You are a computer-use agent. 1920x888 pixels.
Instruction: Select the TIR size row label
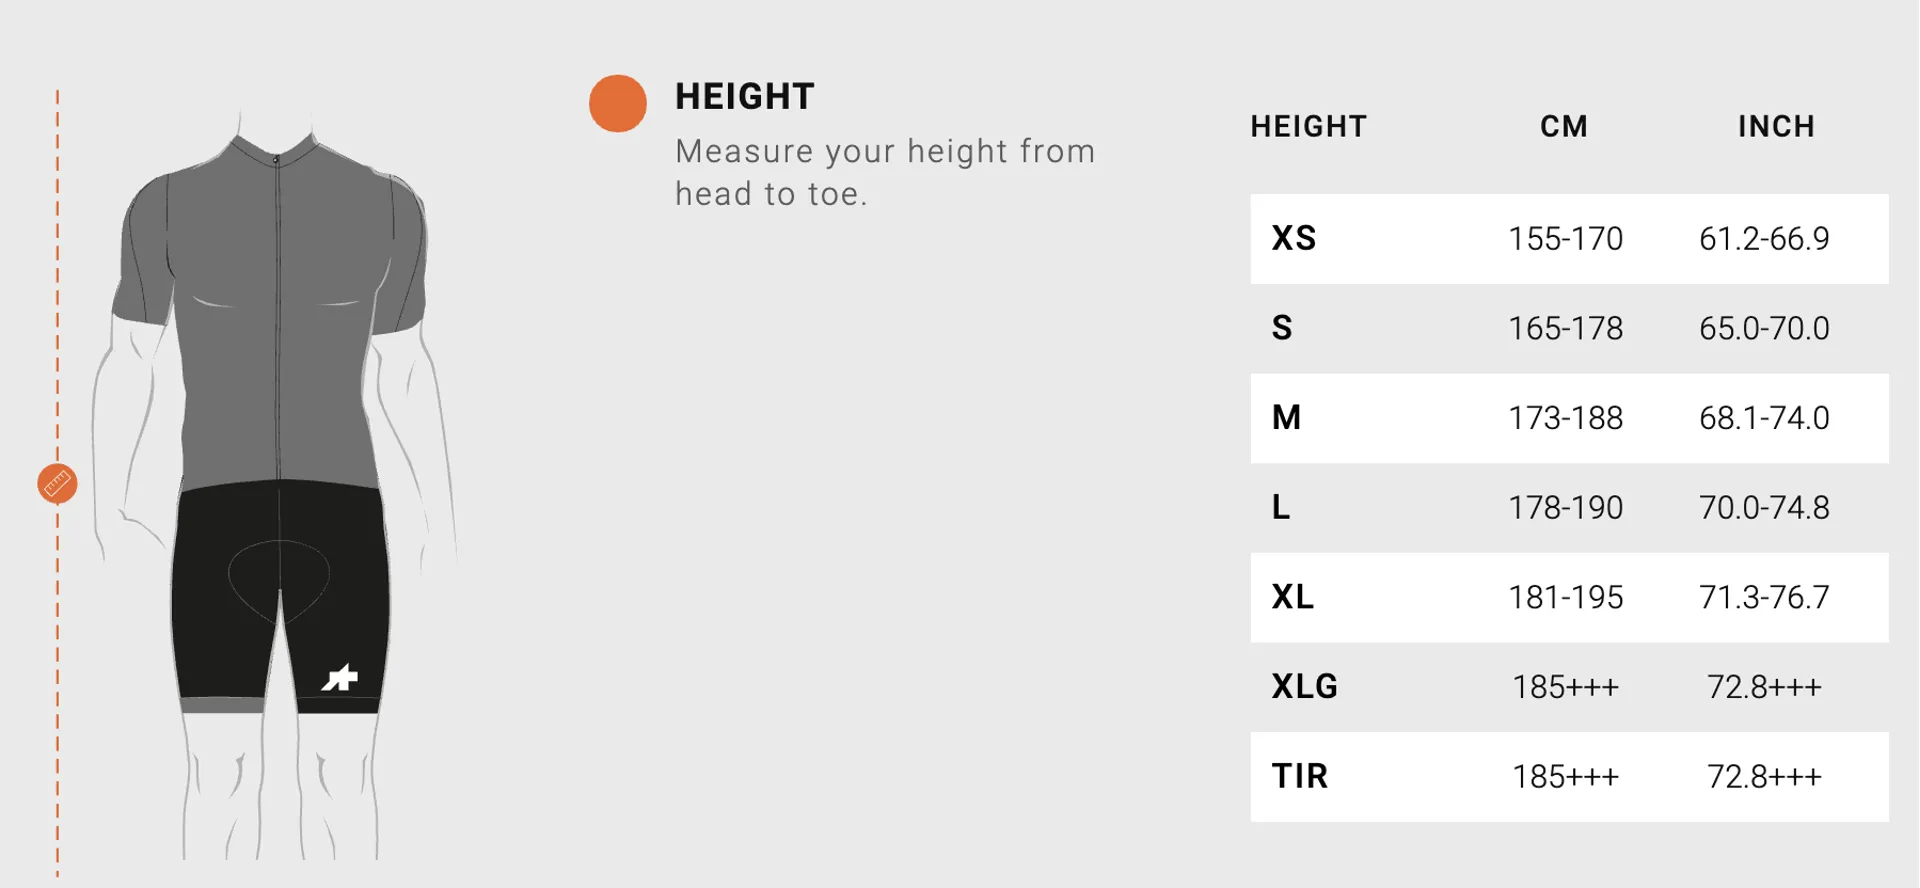pyautogui.click(x=1300, y=777)
